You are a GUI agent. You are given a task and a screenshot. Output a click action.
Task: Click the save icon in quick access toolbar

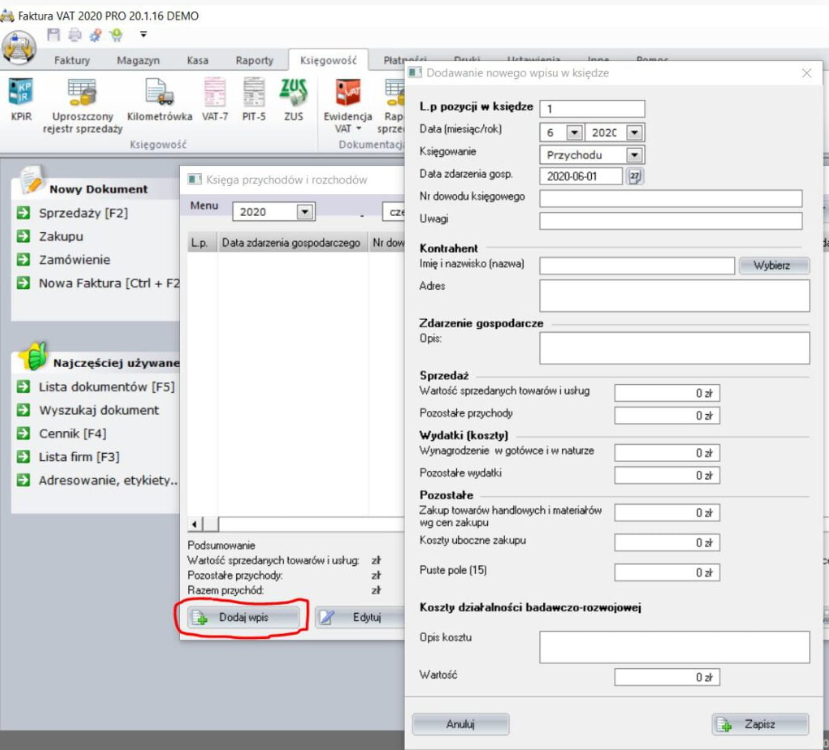pos(55,35)
